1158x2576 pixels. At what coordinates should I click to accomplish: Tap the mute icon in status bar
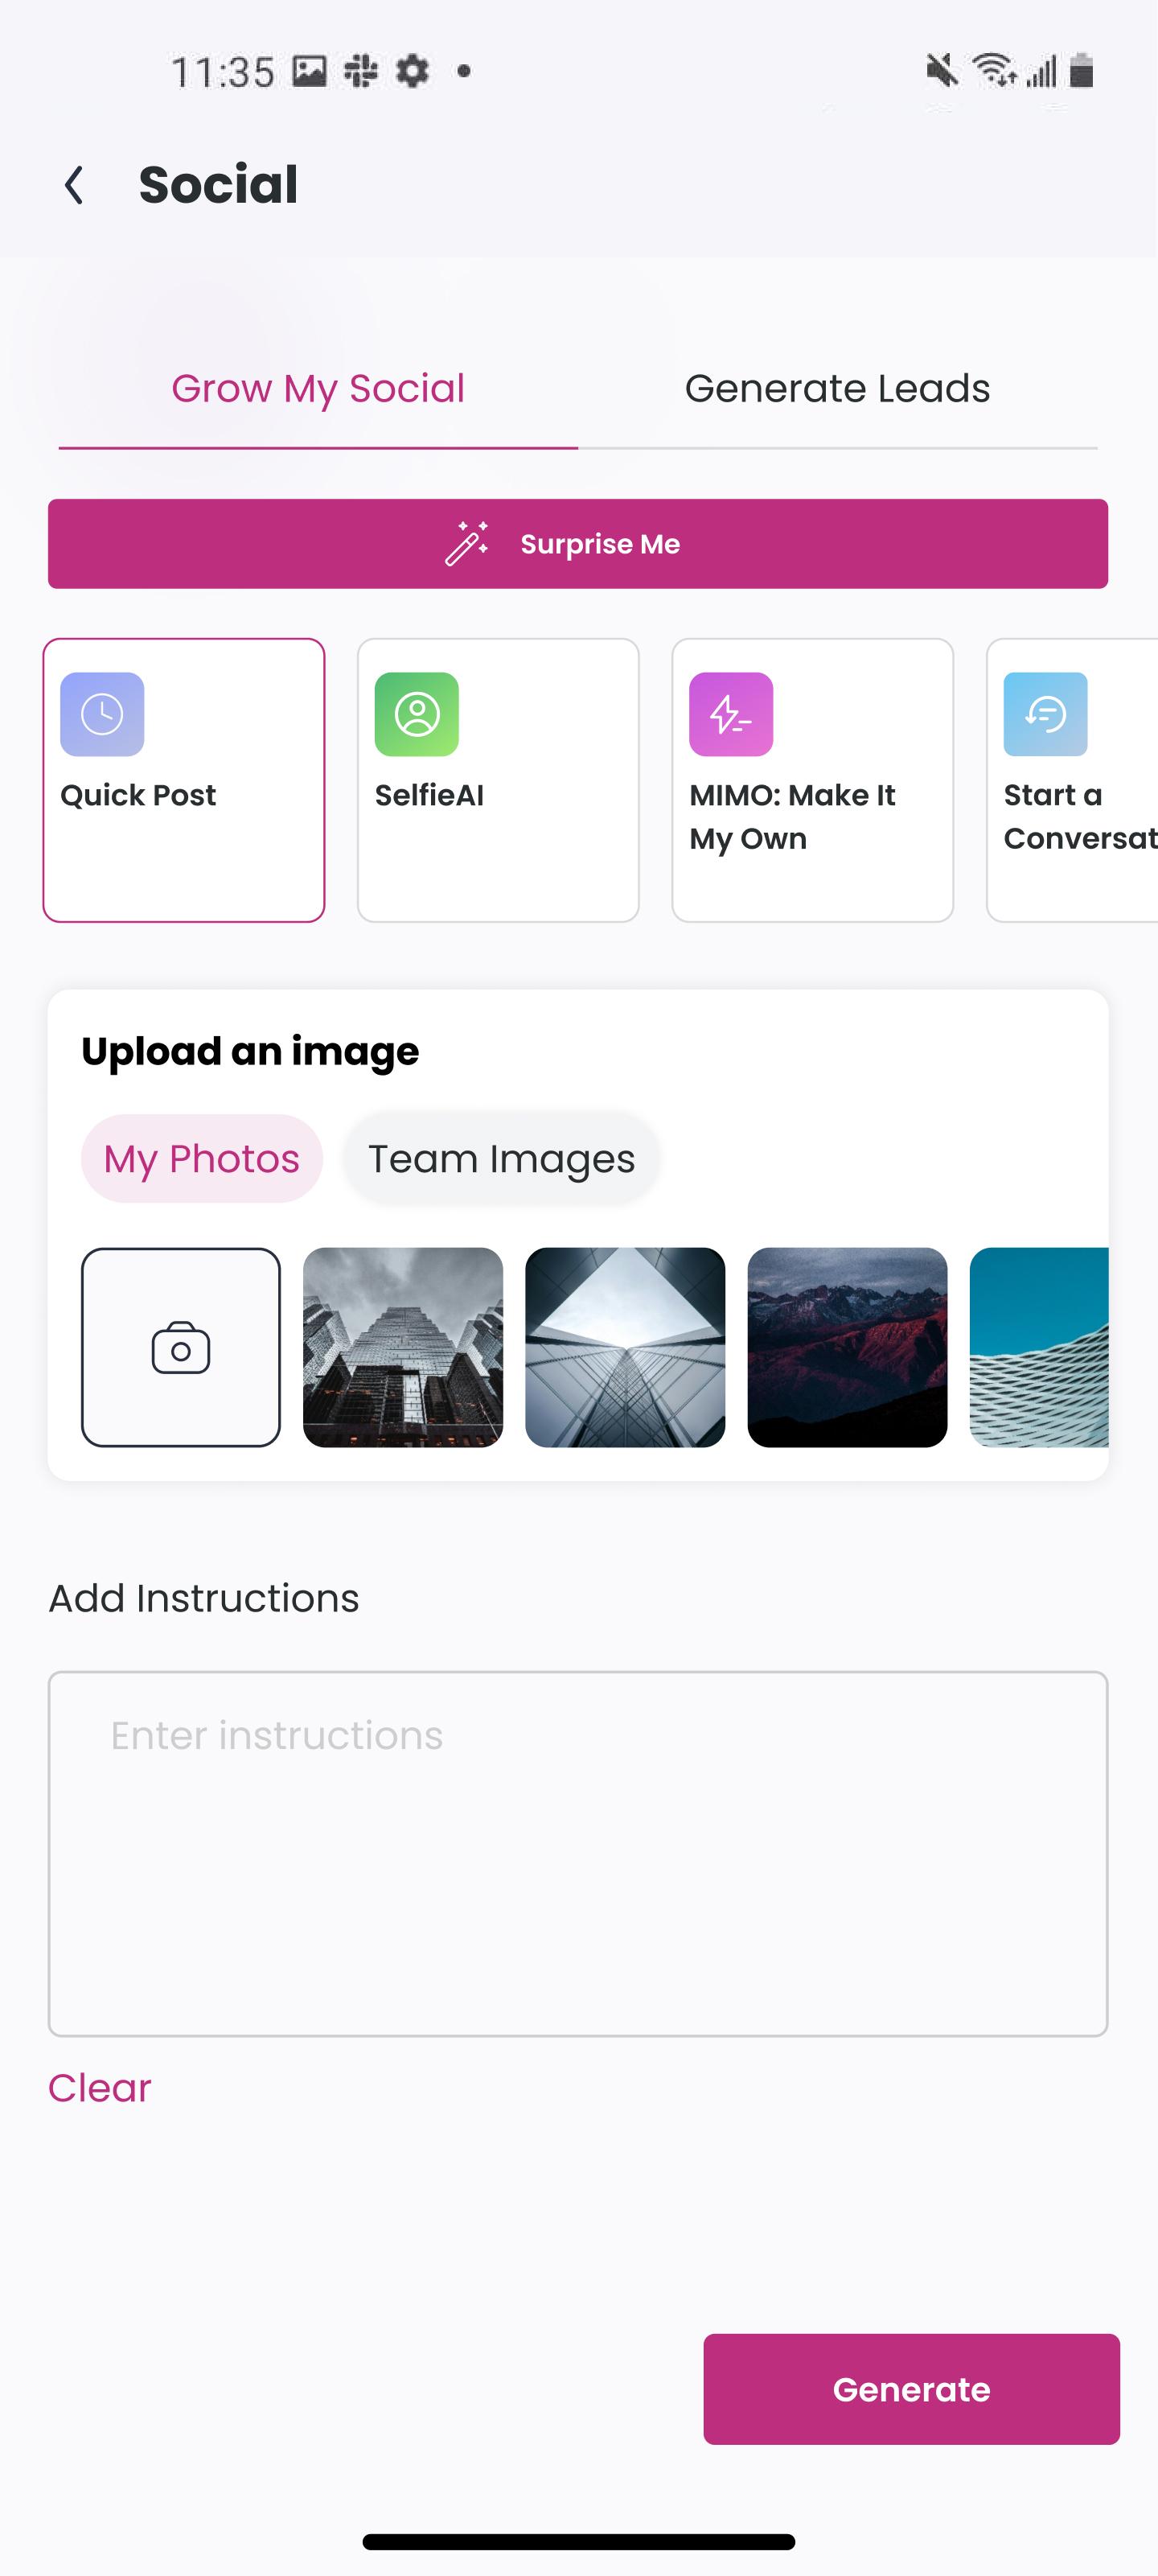point(941,71)
